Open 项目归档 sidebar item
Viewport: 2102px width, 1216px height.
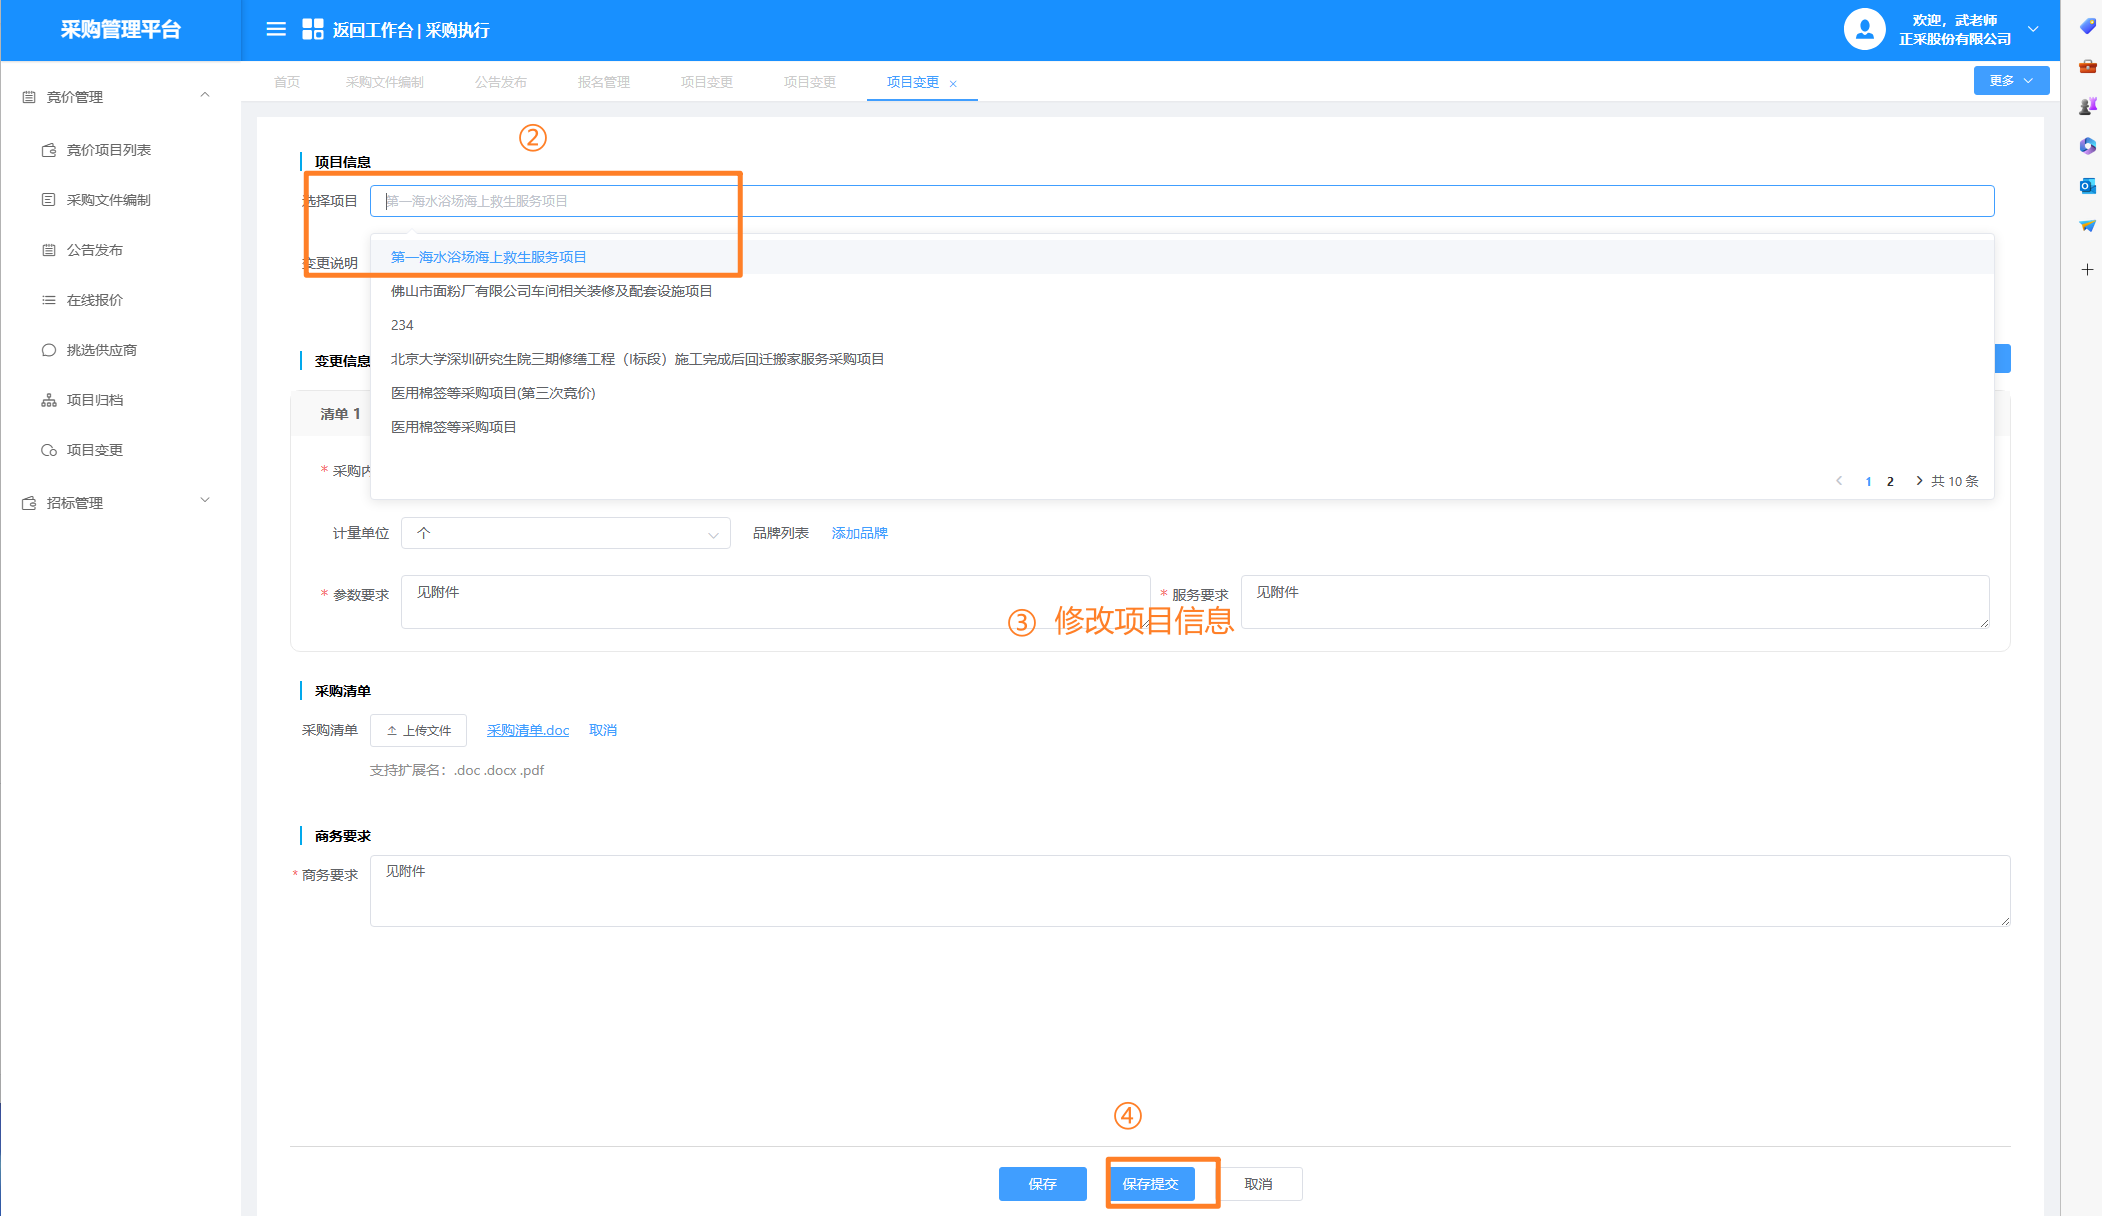[94, 400]
